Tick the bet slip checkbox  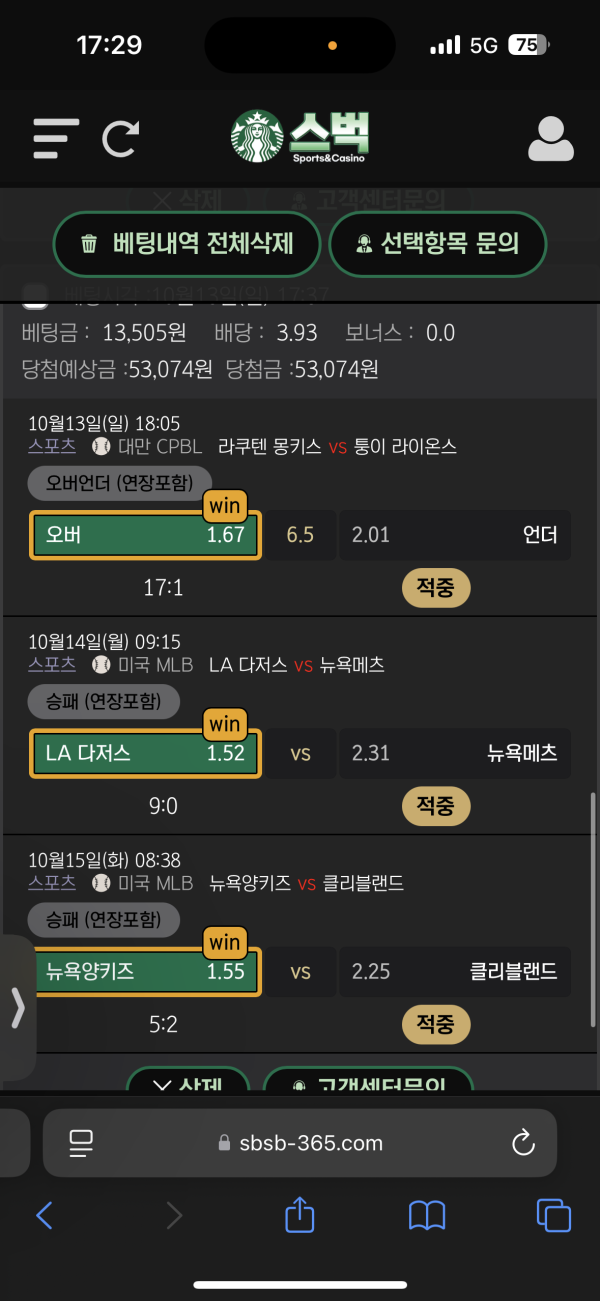pyautogui.click(x=35, y=295)
